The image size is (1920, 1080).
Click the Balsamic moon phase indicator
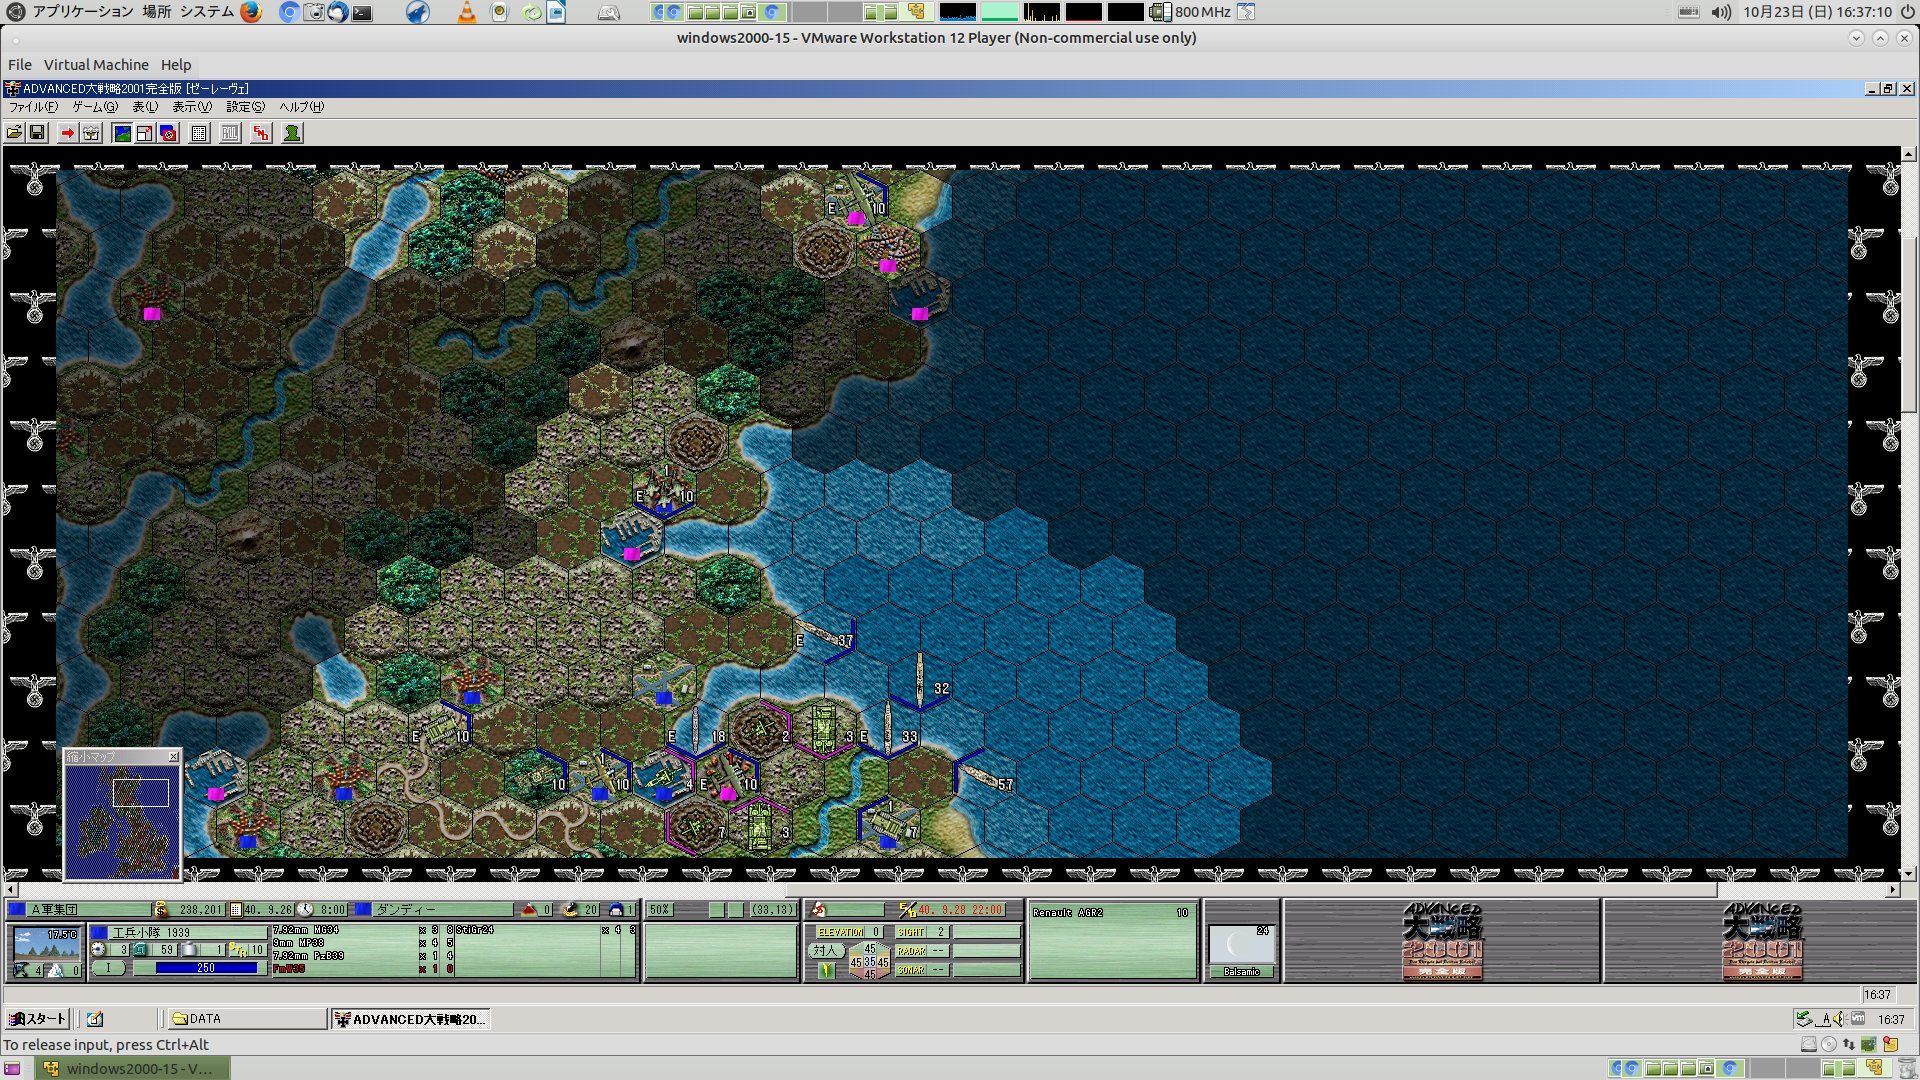click(x=1241, y=951)
